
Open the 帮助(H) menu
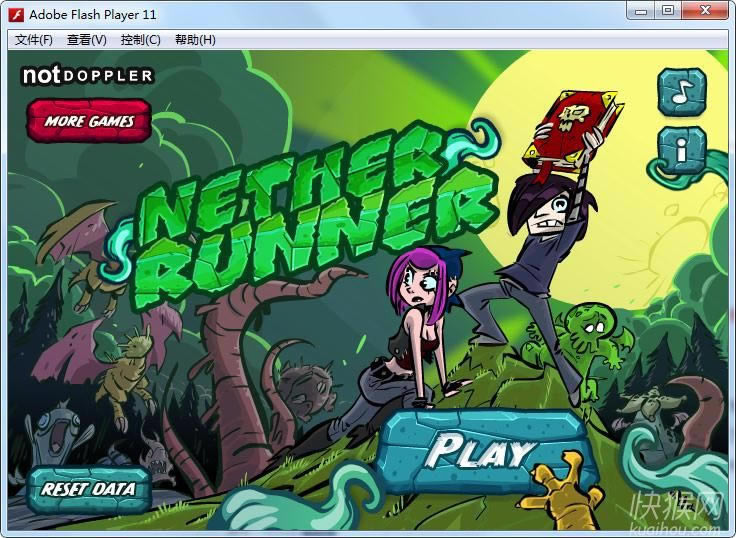195,40
